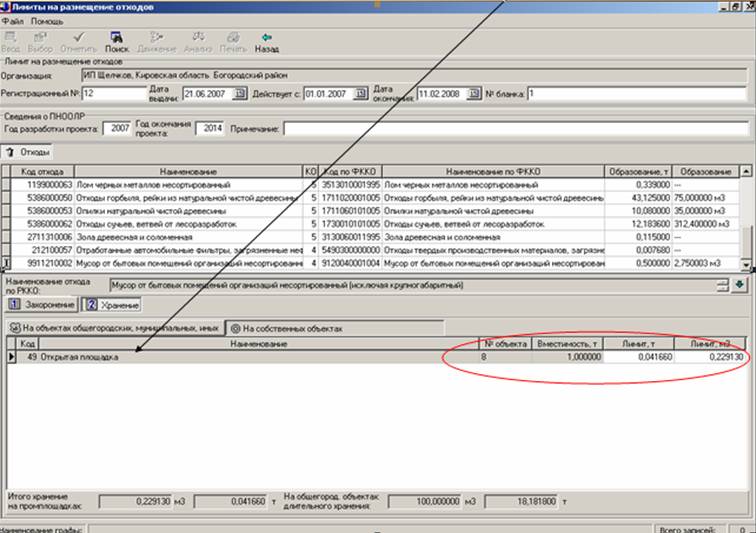Click the Назад (Back) toolbar arrow

click(x=266, y=40)
